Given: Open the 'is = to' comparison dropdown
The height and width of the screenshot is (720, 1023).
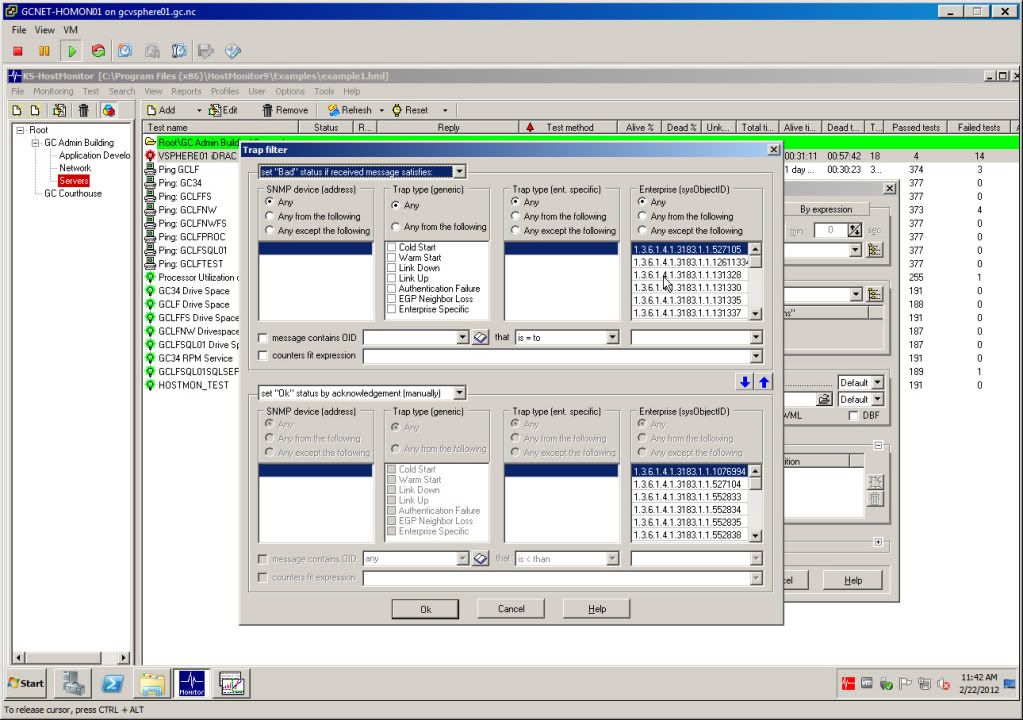Looking at the screenshot, I should [x=612, y=337].
